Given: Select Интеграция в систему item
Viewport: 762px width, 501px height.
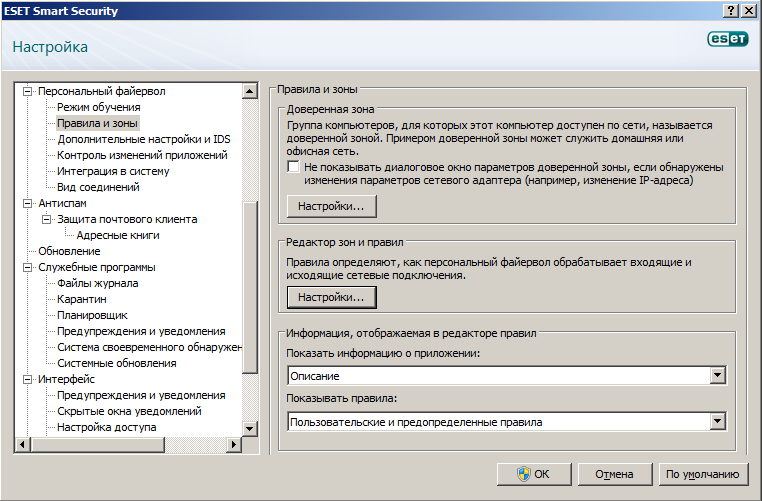Looking at the screenshot, I should pos(113,171).
